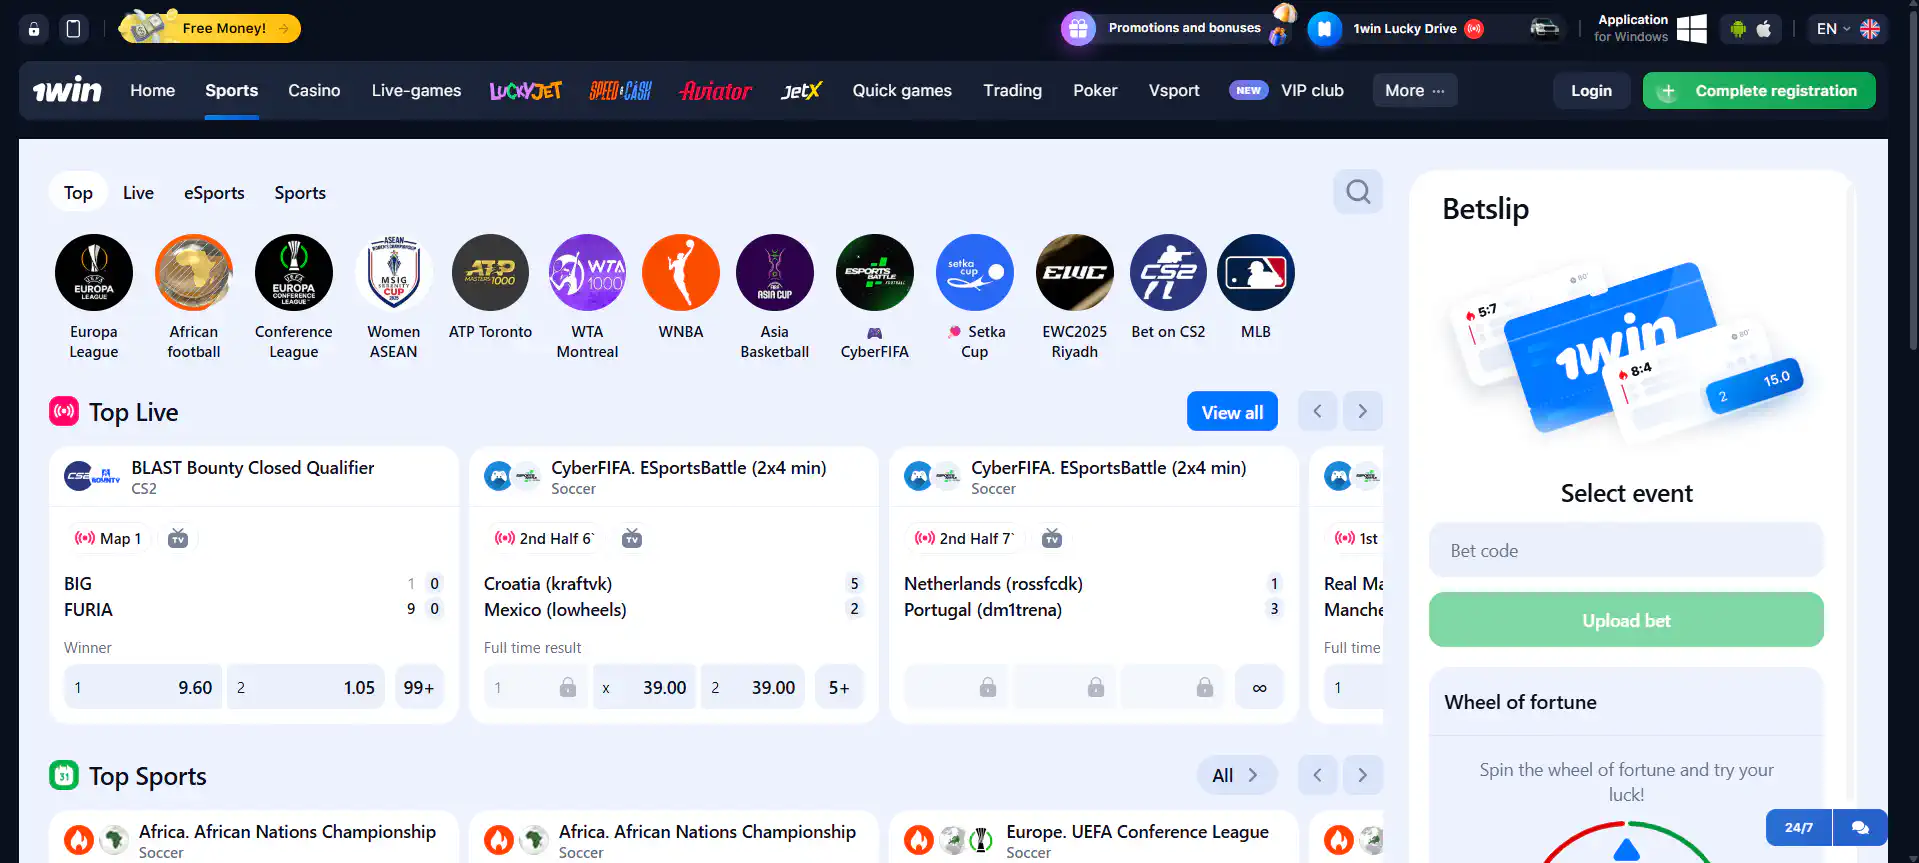Select the WTA Montreal icon
The image size is (1919, 863).
pyautogui.click(x=587, y=273)
